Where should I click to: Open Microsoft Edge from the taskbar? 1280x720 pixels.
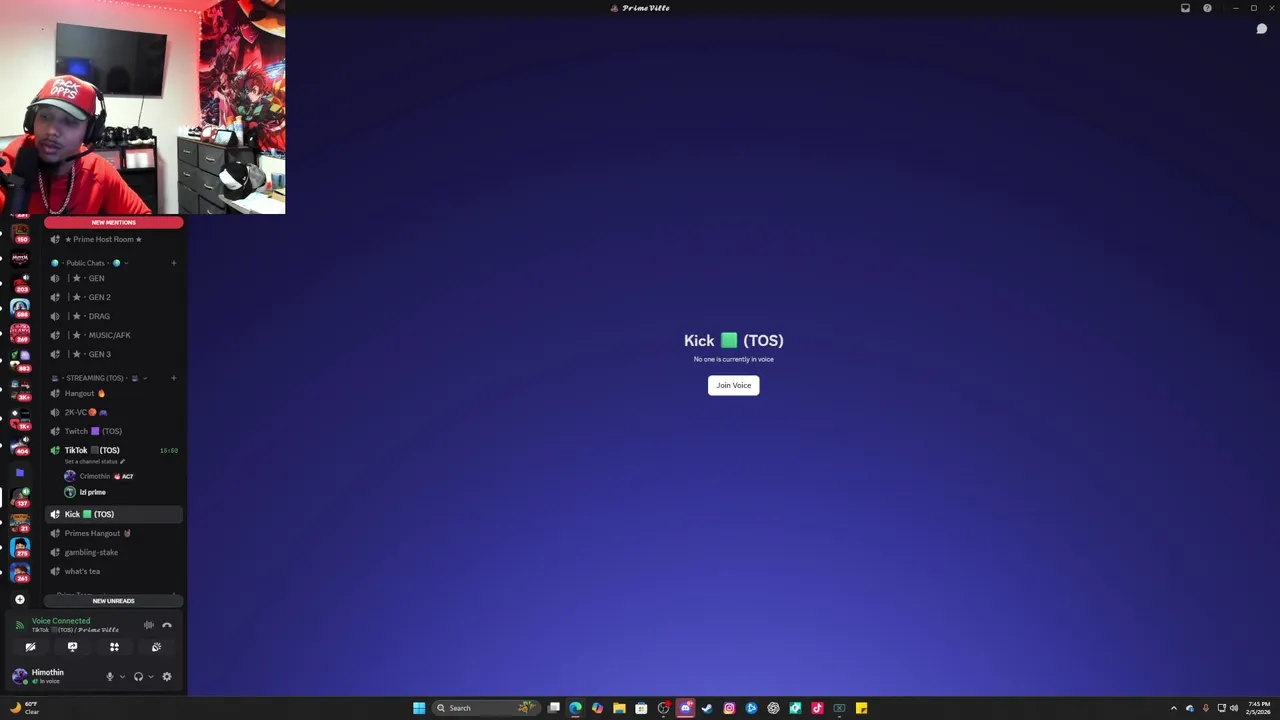coord(575,708)
